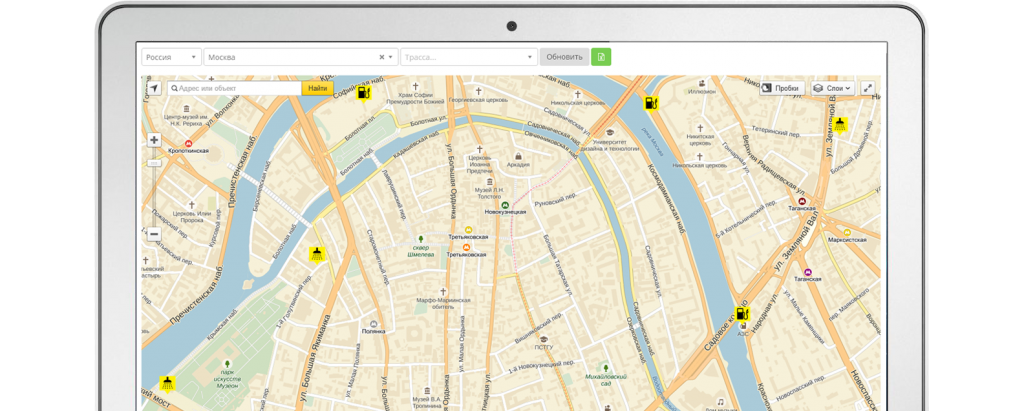Open the Слои layers dropdown
Viewport: 1024px width, 411px height.
[831, 88]
